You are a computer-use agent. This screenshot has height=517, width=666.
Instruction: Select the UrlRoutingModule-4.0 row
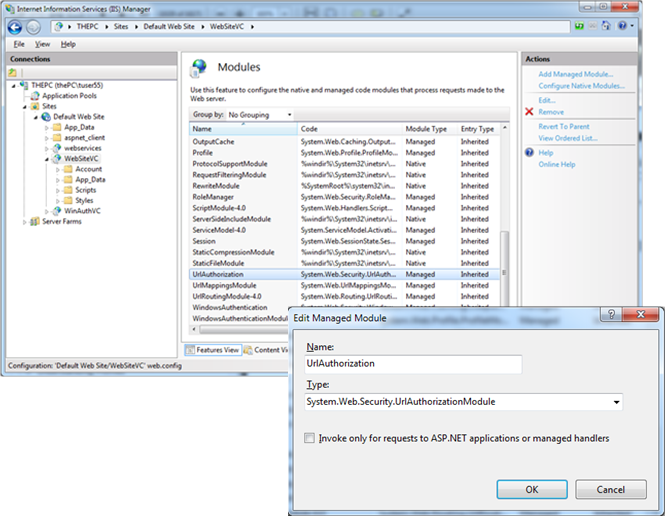(344, 297)
